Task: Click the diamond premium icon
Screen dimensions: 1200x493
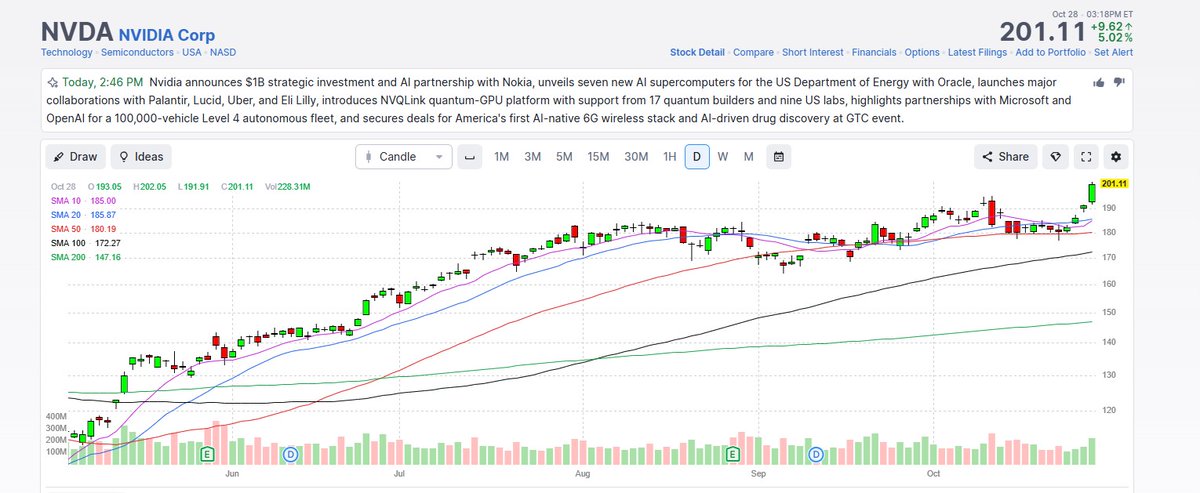Action: (x=1055, y=156)
